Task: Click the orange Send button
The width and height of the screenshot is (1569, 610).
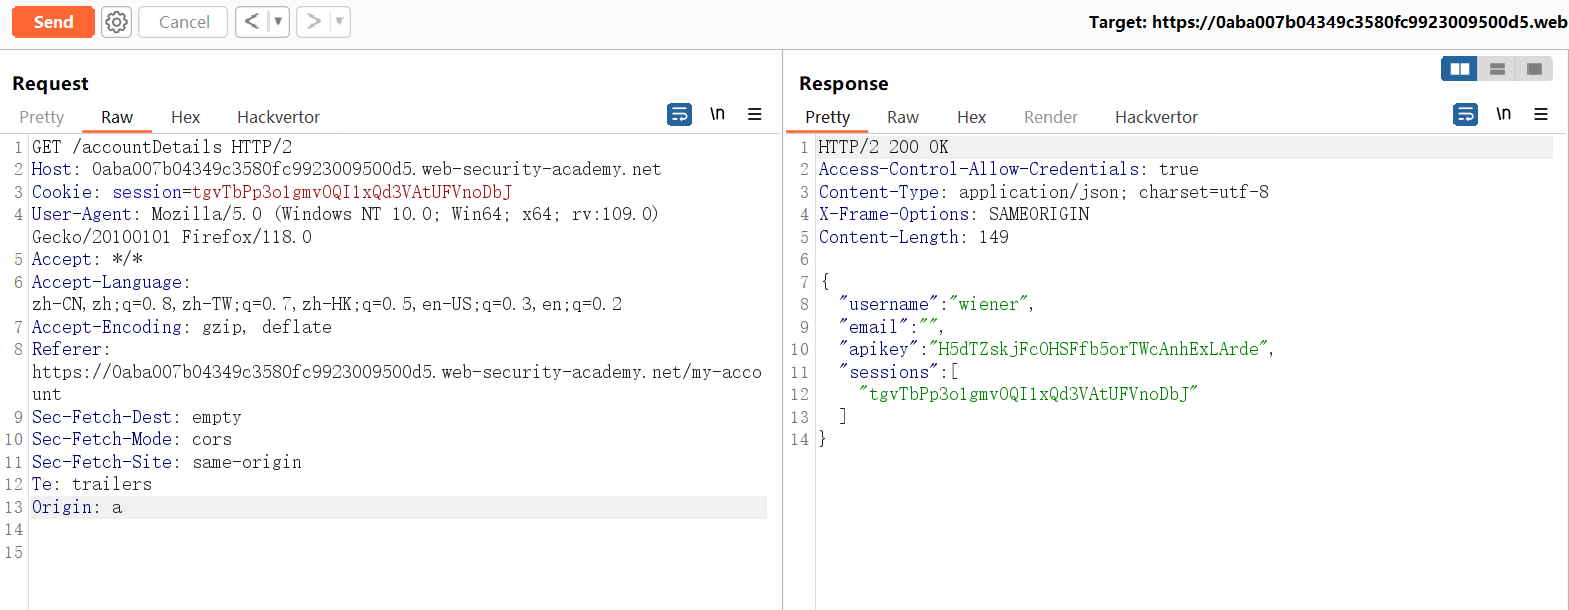Action: point(53,22)
